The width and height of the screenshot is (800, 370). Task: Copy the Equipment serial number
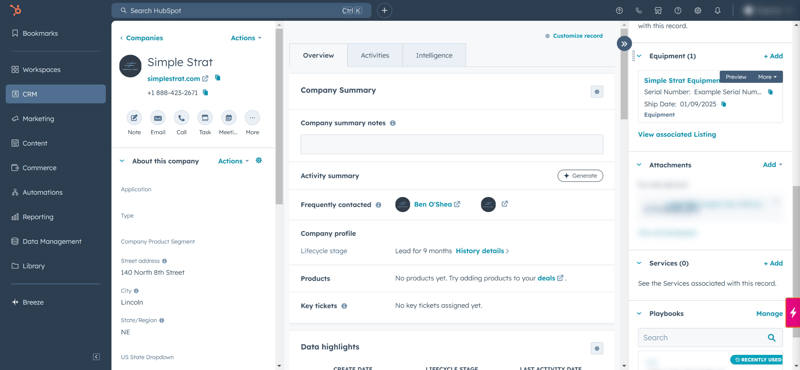click(770, 92)
